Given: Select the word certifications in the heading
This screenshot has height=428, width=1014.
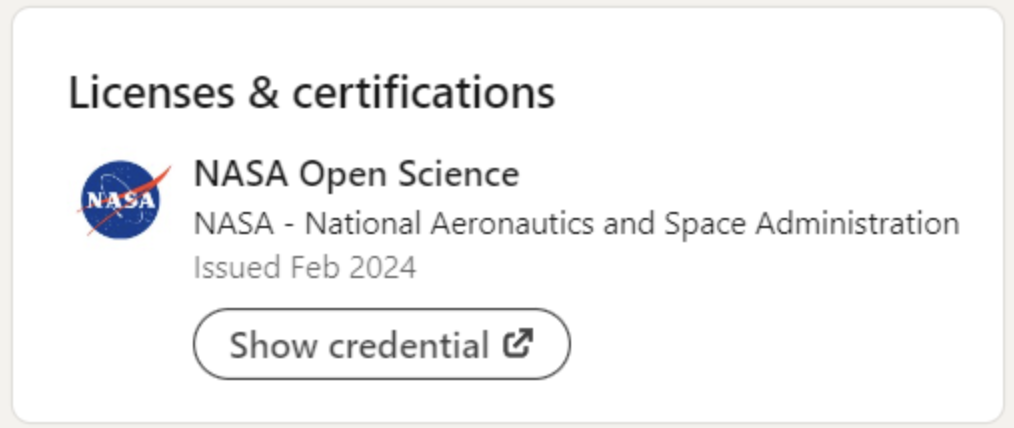Looking at the screenshot, I should (423, 93).
